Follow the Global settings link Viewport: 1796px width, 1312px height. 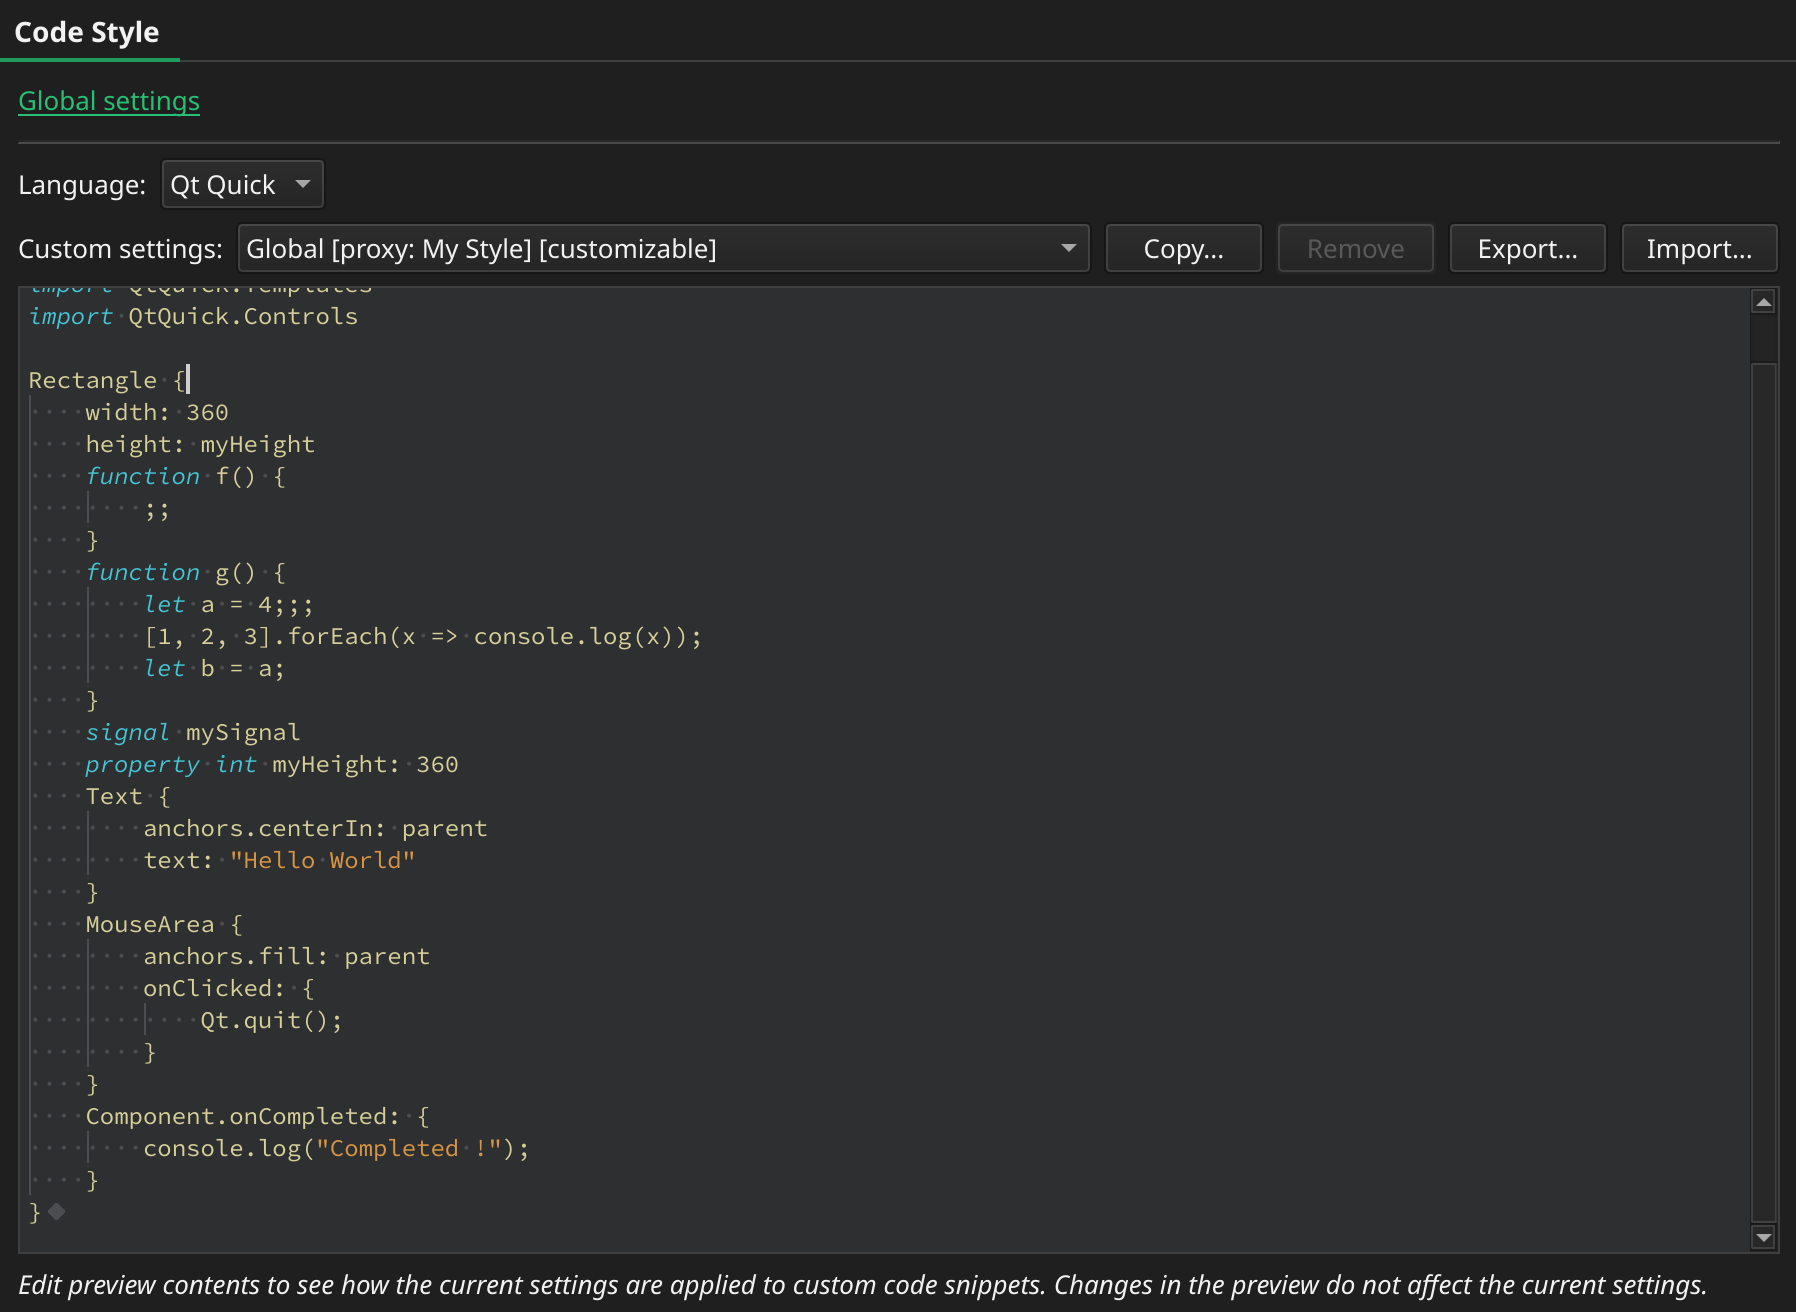click(x=109, y=100)
